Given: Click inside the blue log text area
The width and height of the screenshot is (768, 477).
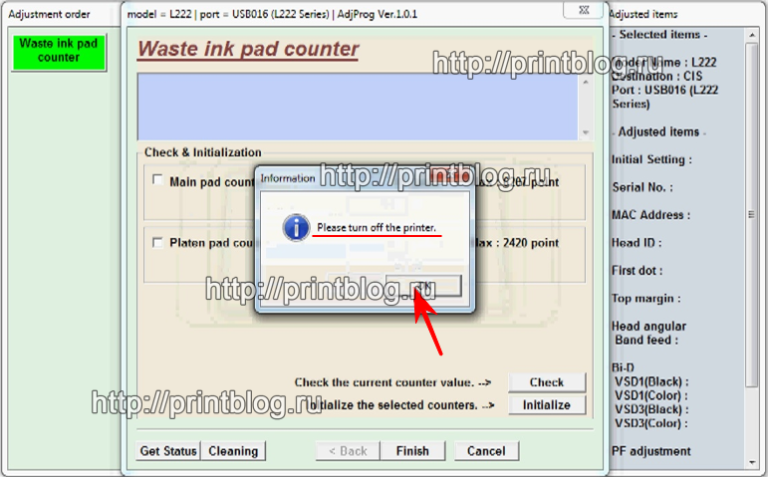Looking at the screenshot, I should pos(358,107).
